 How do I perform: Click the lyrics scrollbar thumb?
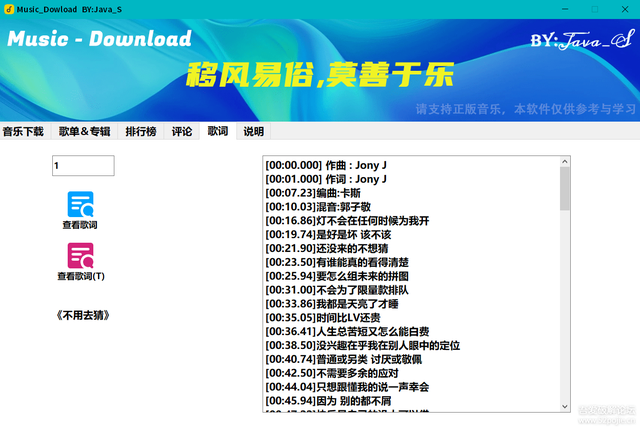(564, 189)
